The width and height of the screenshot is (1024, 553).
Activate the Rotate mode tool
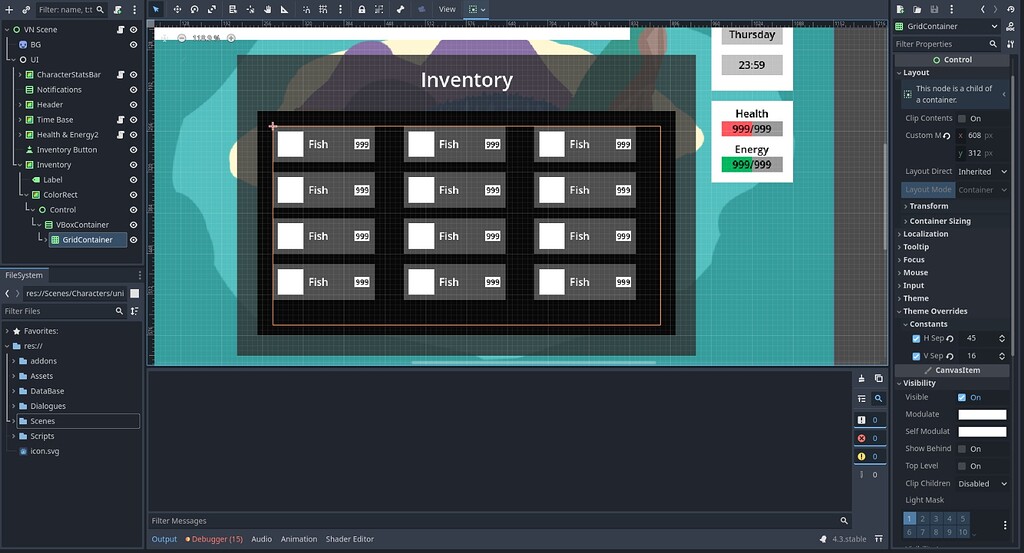[x=195, y=9]
